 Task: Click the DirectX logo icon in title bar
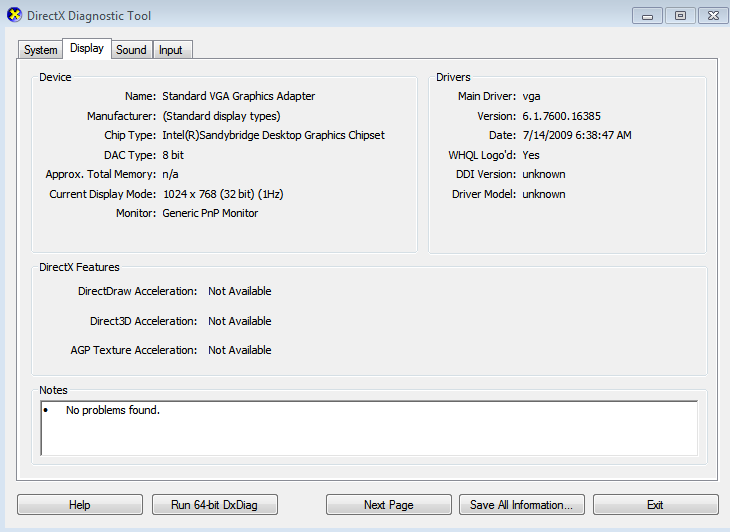pyautogui.click(x=14, y=15)
